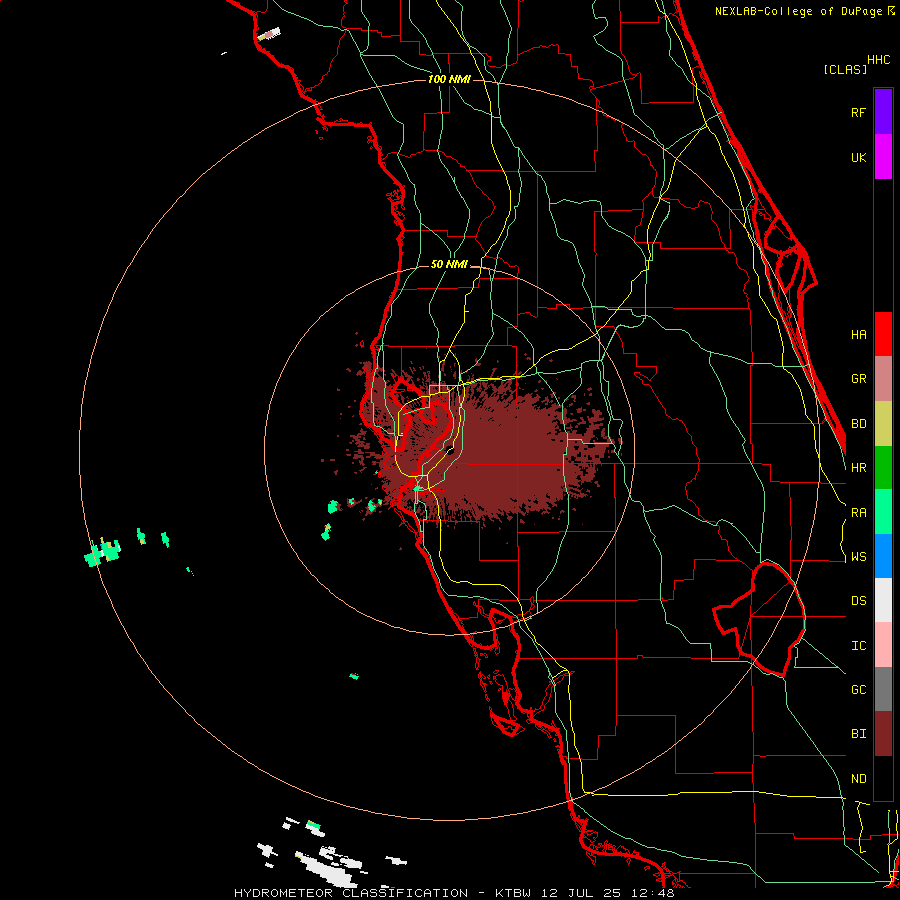This screenshot has height=900, width=900.
Task: Click the "UK" legend label
Action: click(858, 157)
